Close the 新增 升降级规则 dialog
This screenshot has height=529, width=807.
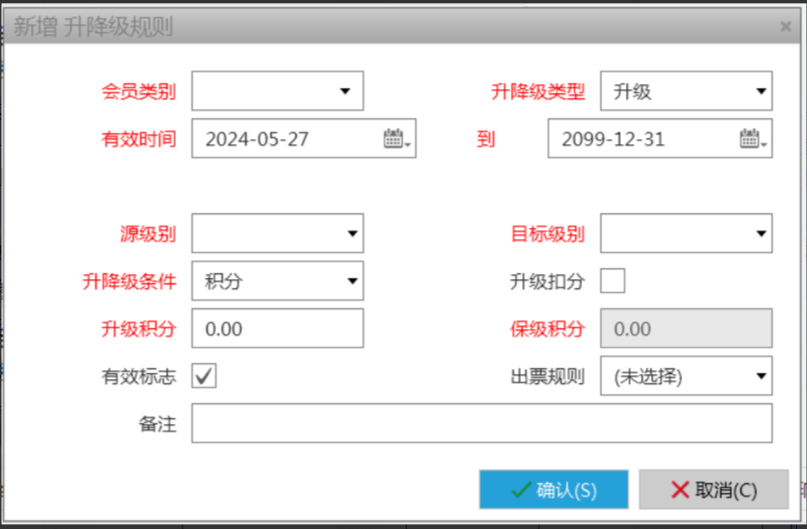click(x=785, y=27)
